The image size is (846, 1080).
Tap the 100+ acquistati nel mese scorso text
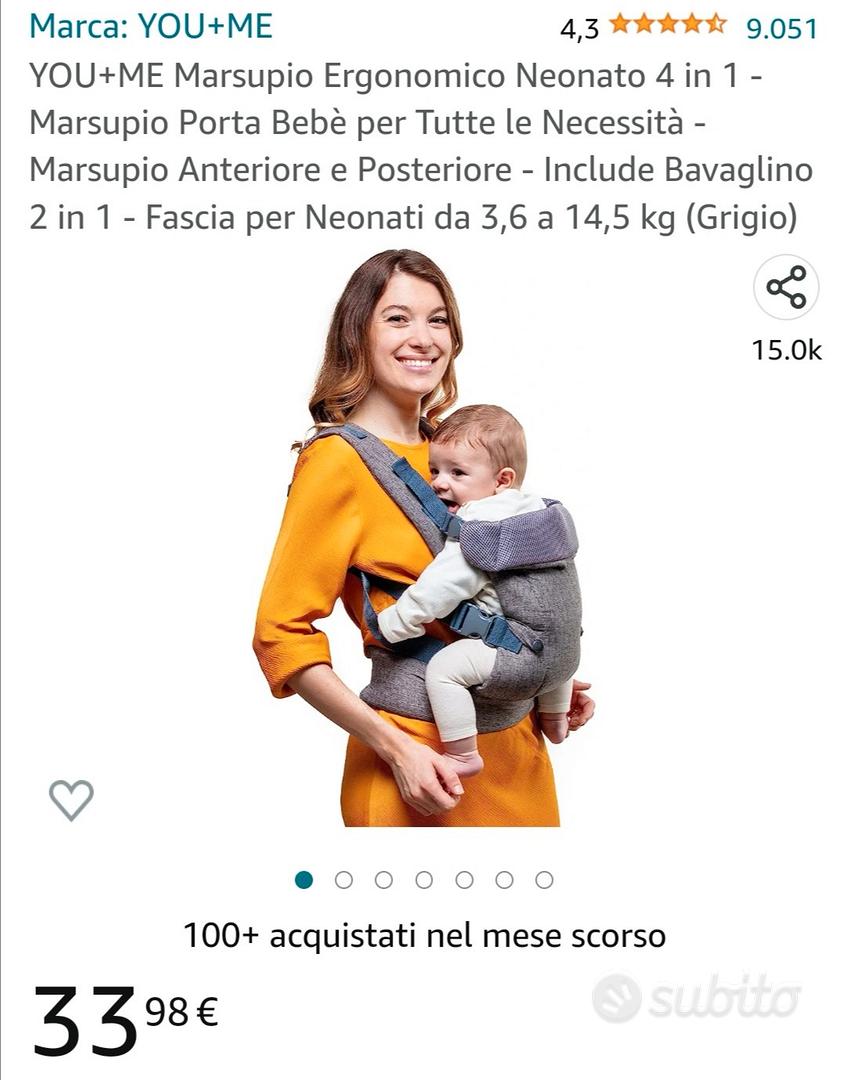[424, 936]
